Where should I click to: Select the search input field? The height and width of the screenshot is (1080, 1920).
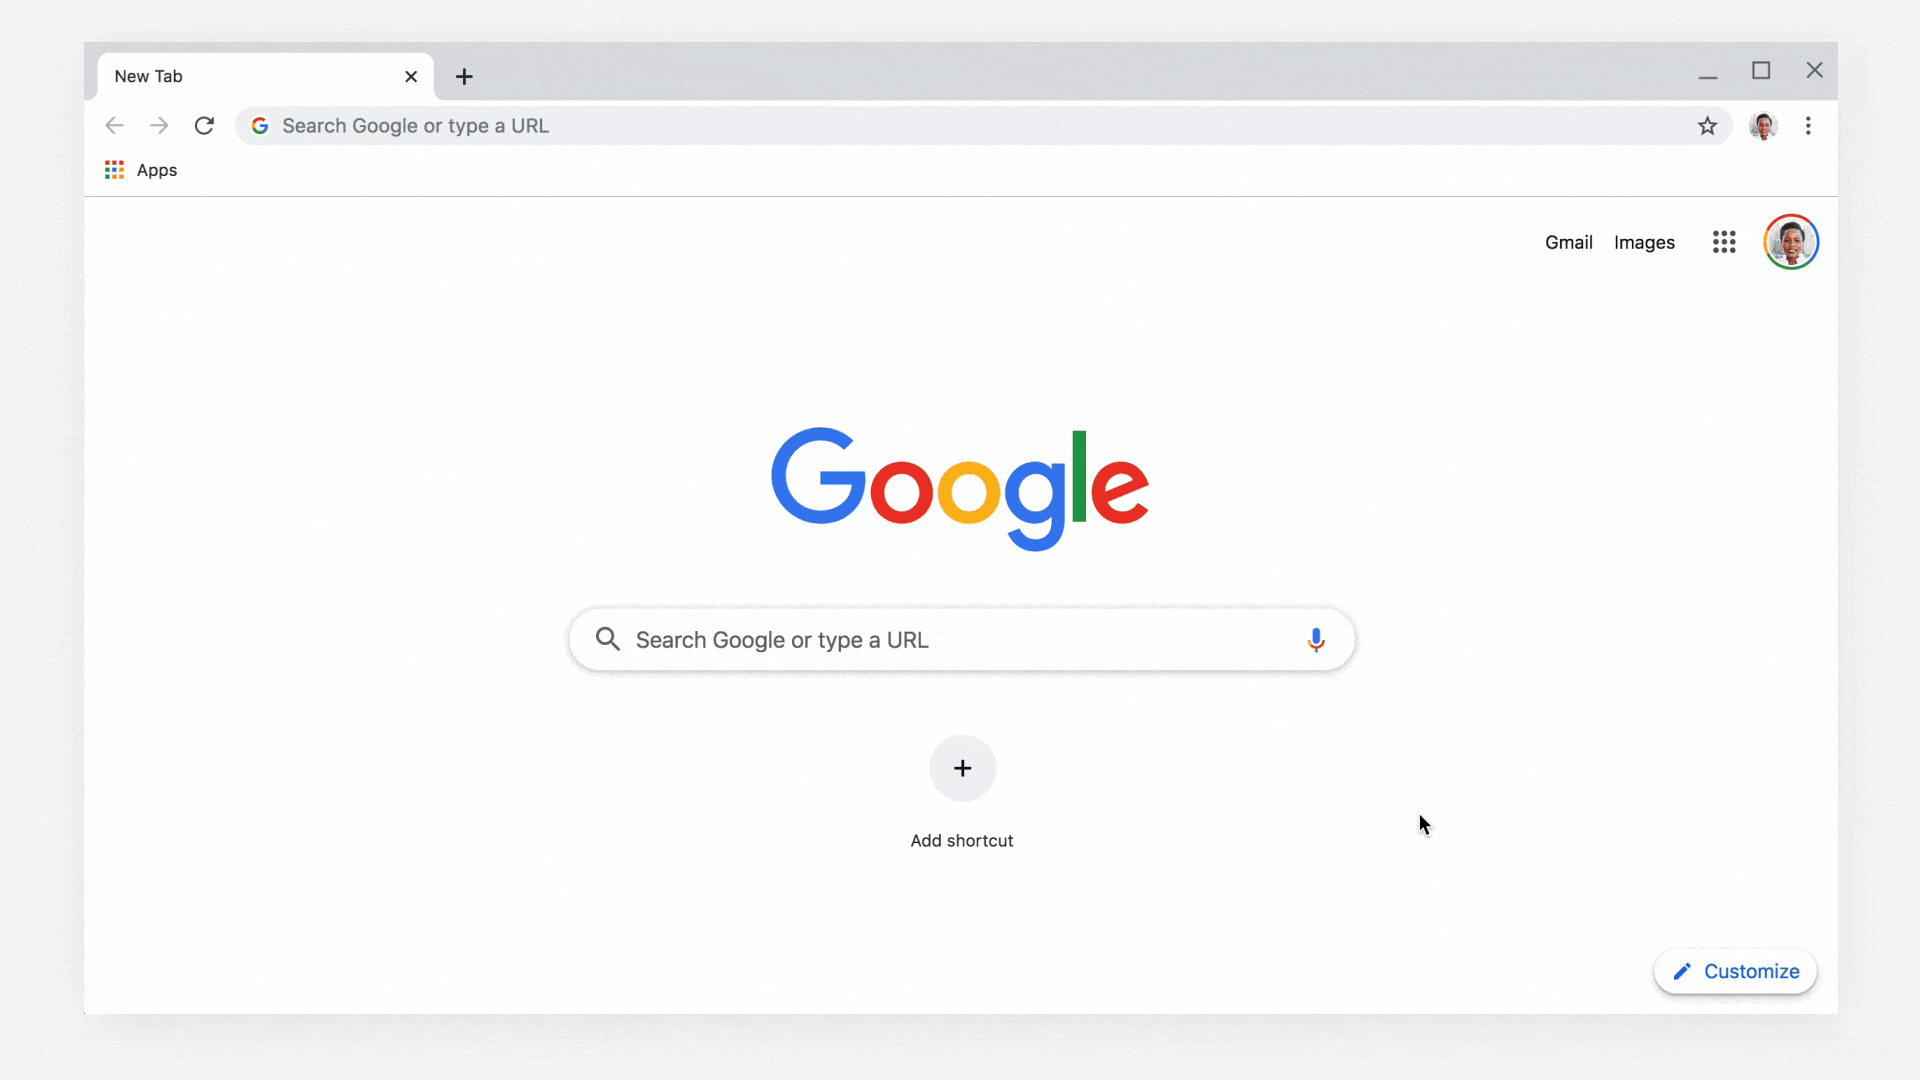click(960, 640)
